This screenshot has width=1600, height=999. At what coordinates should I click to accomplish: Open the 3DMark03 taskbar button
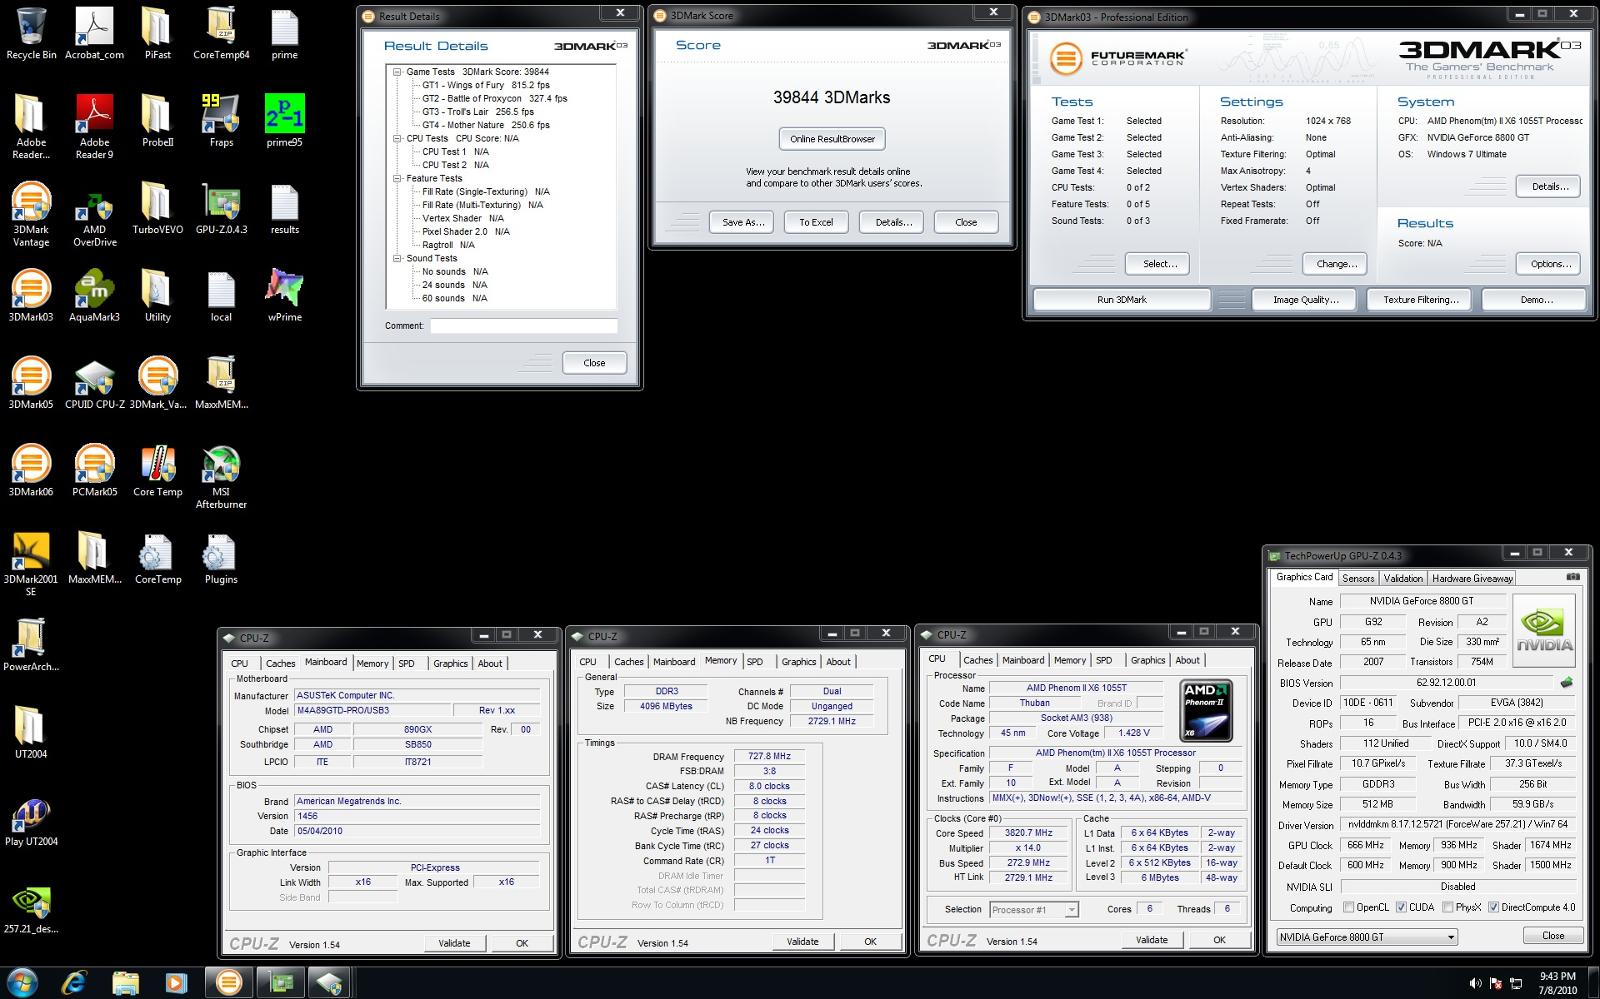pos(229,982)
